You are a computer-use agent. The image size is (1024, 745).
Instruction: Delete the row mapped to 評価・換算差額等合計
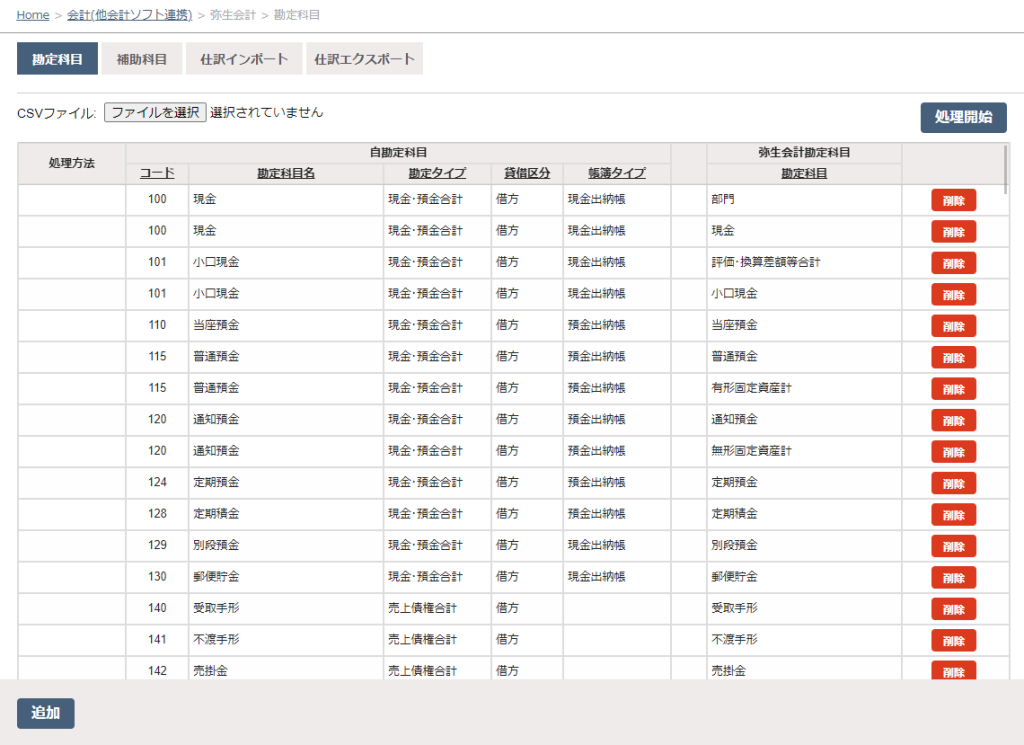click(953, 263)
